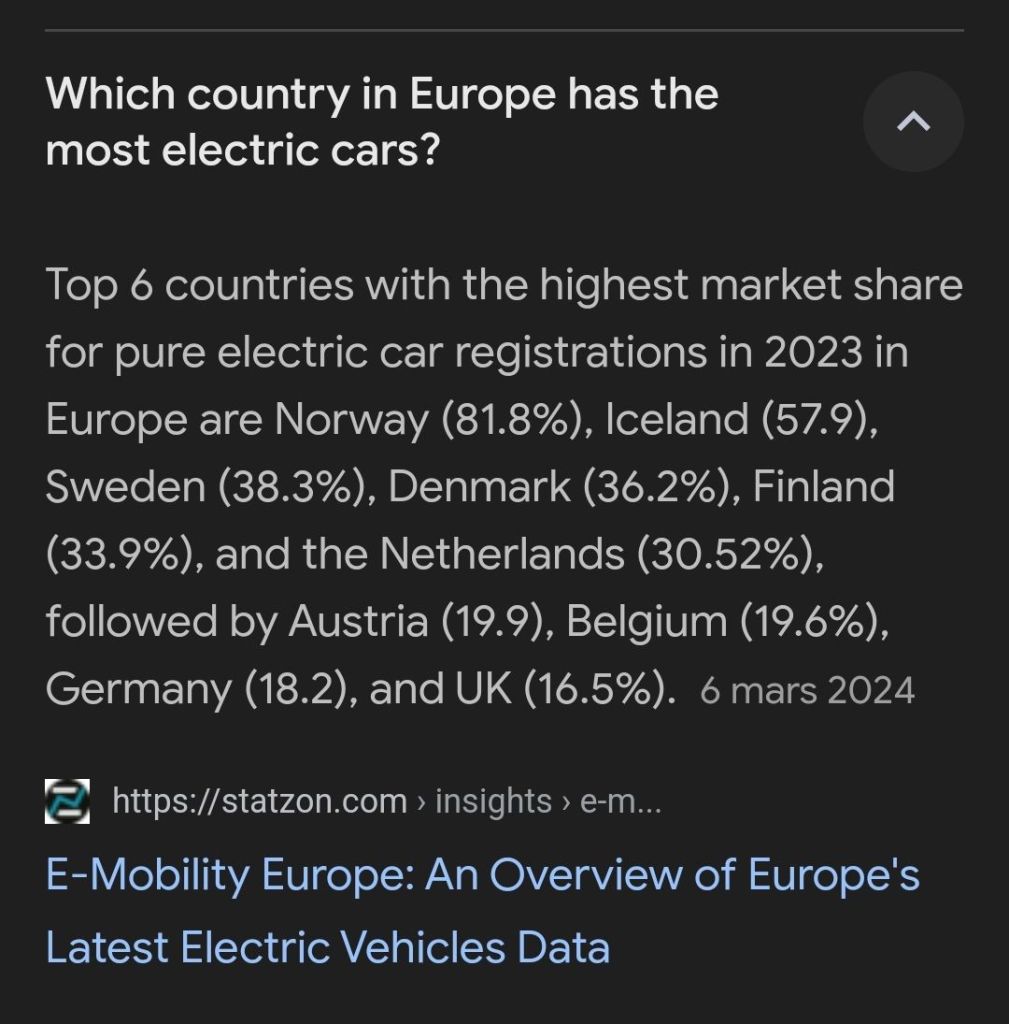Open the E-Mobility Europe article link
1009x1024 pixels.
[x=482, y=876]
